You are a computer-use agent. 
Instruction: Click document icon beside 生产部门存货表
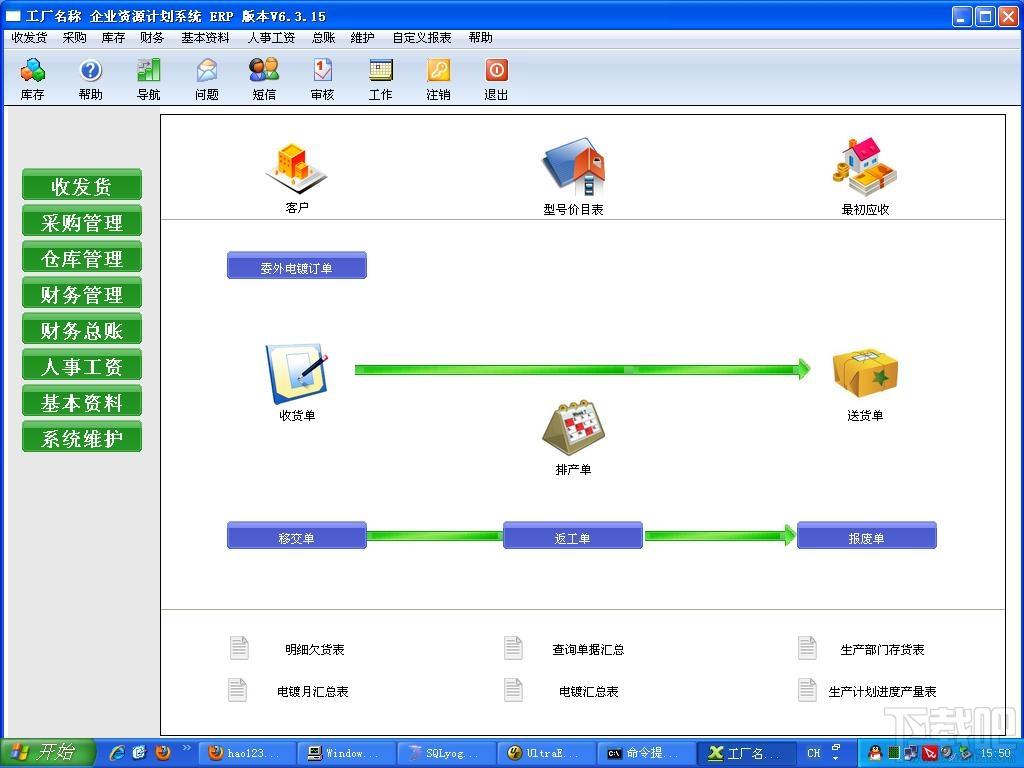[x=807, y=648]
